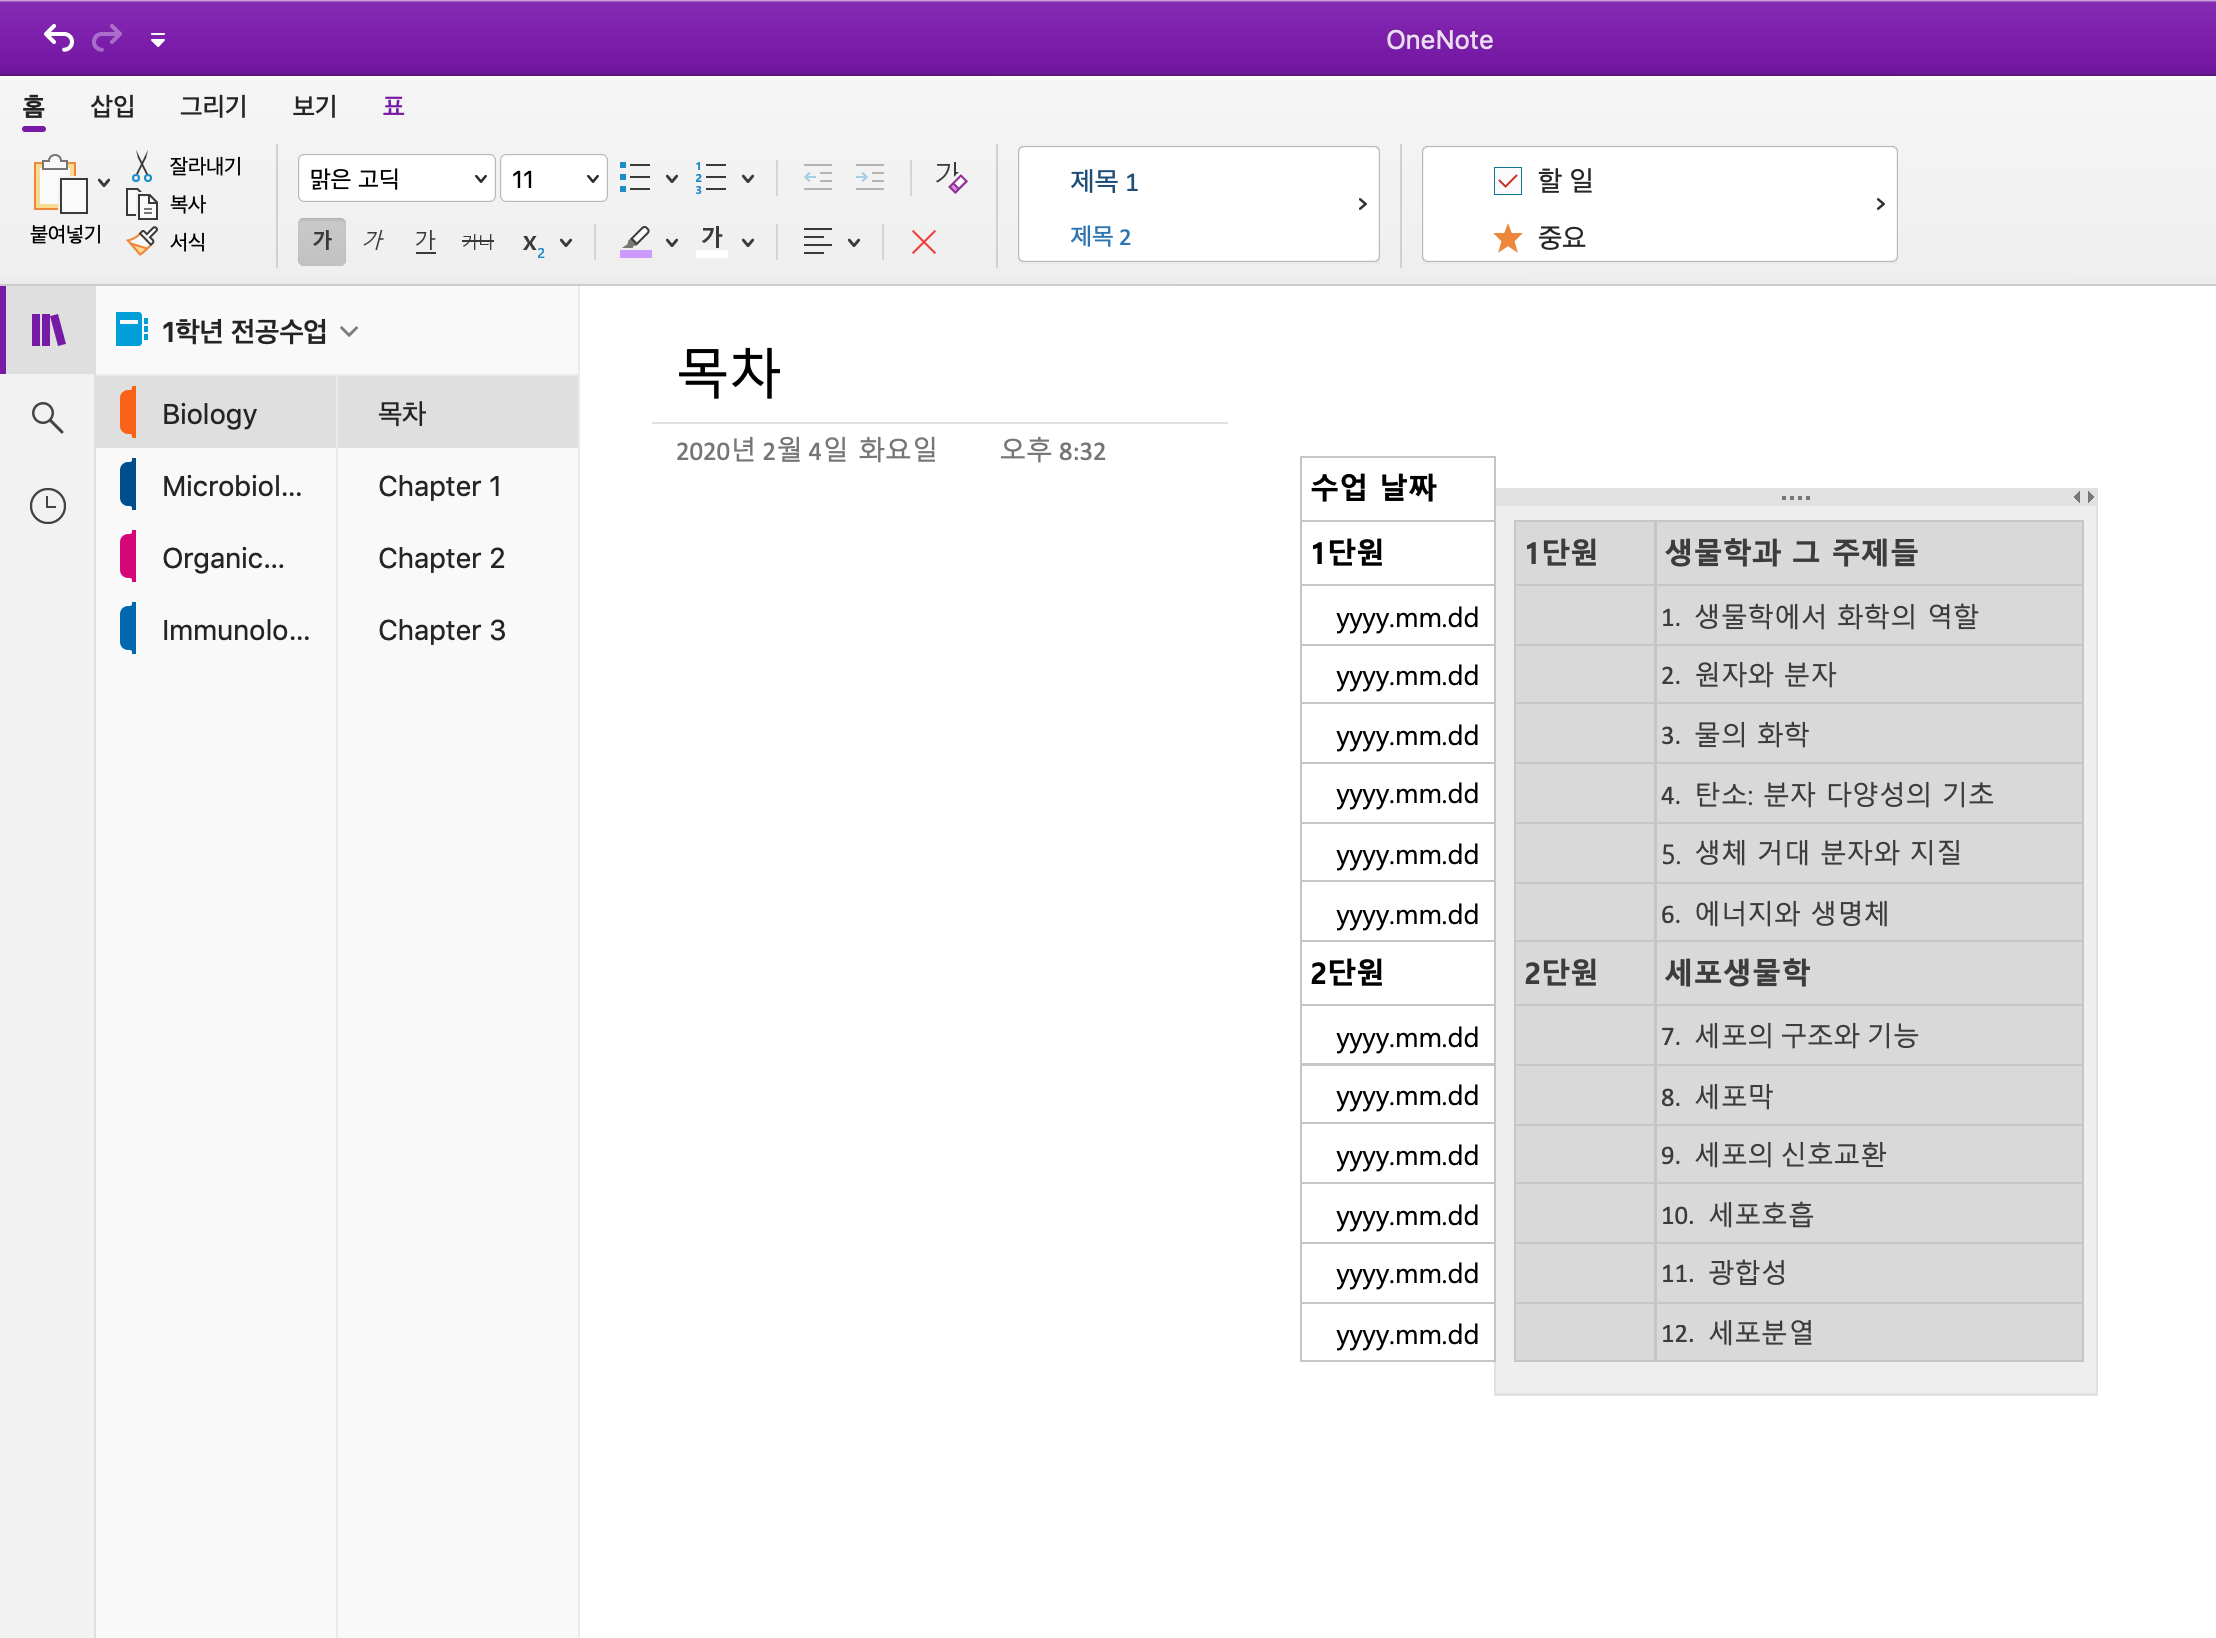Switch to the 그리기 ribbon tab
The height and width of the screenshot is (1638, 2216).
pos(213,106)
